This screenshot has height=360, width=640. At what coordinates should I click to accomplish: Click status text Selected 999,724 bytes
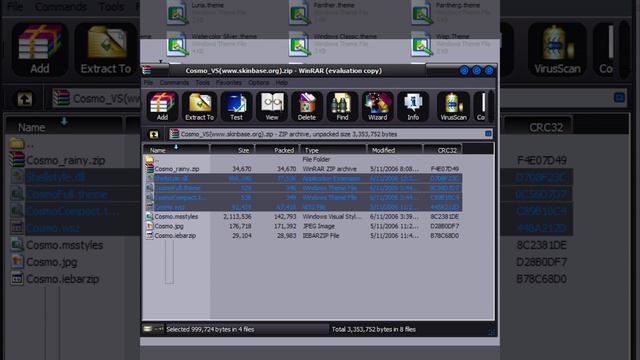tap(210, 329)
